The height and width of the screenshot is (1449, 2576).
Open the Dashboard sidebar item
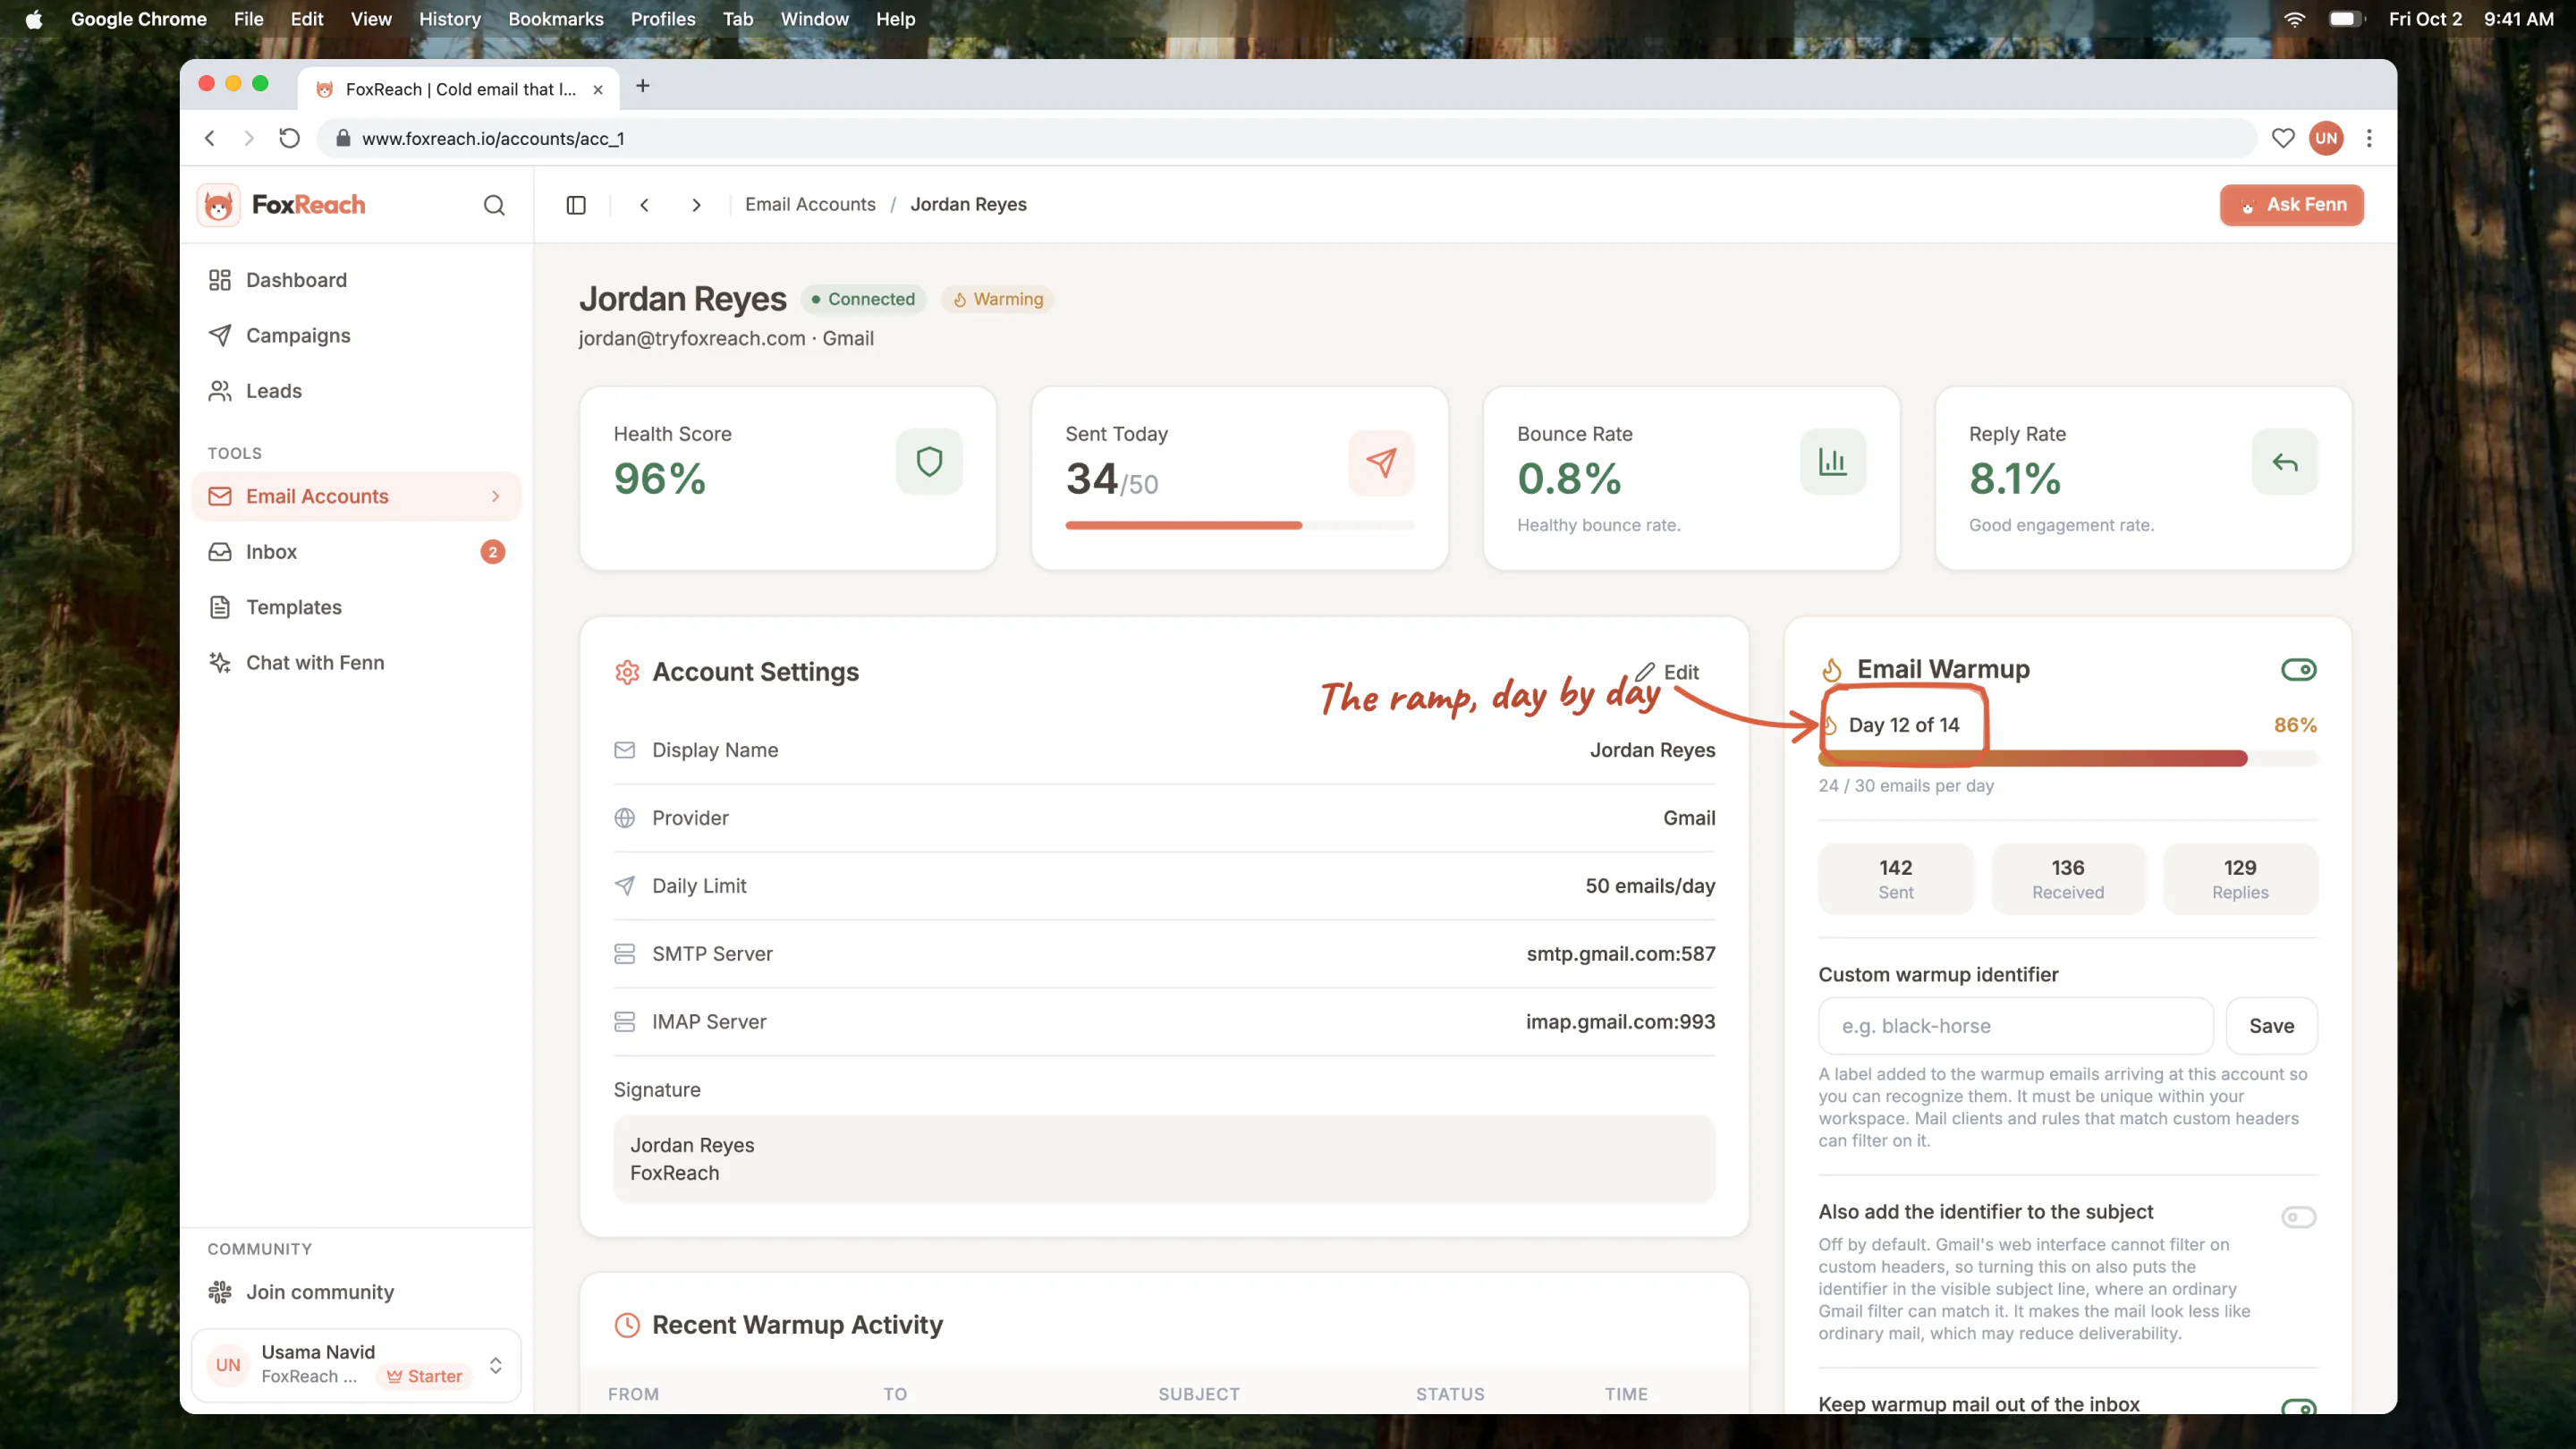tap(357, 280)
